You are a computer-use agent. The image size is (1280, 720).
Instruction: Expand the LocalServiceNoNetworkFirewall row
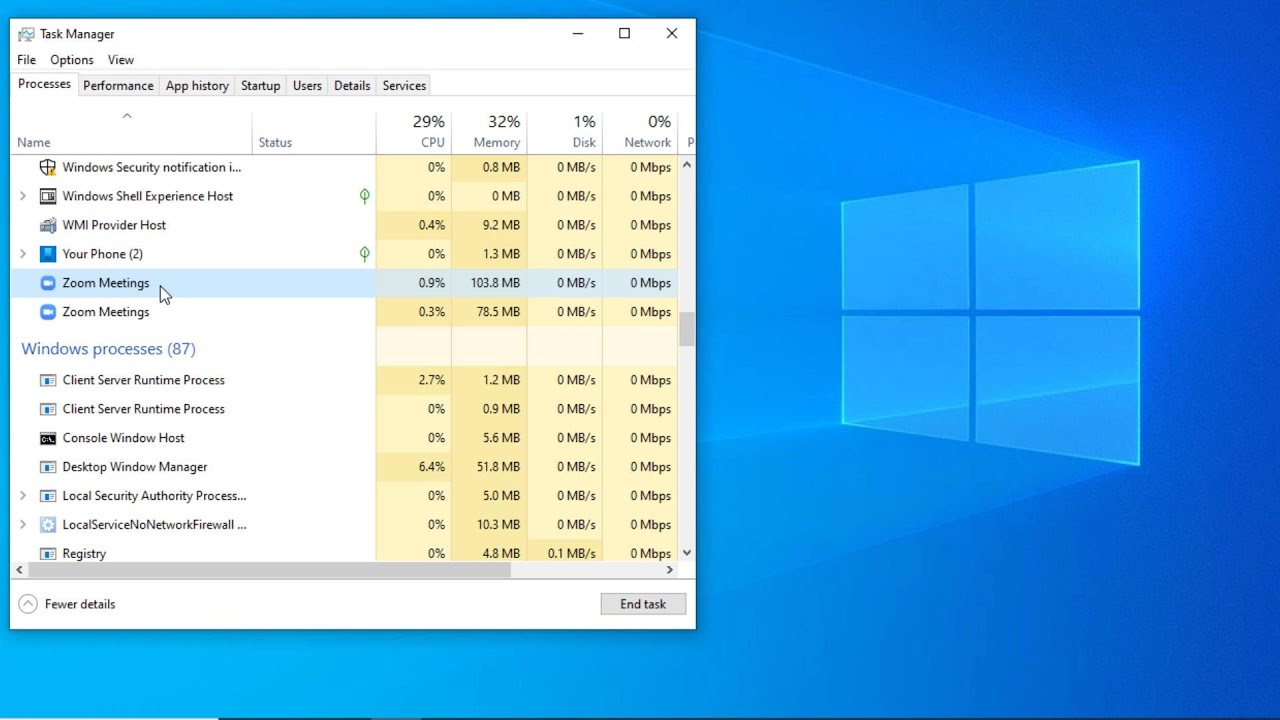point(23,525)
